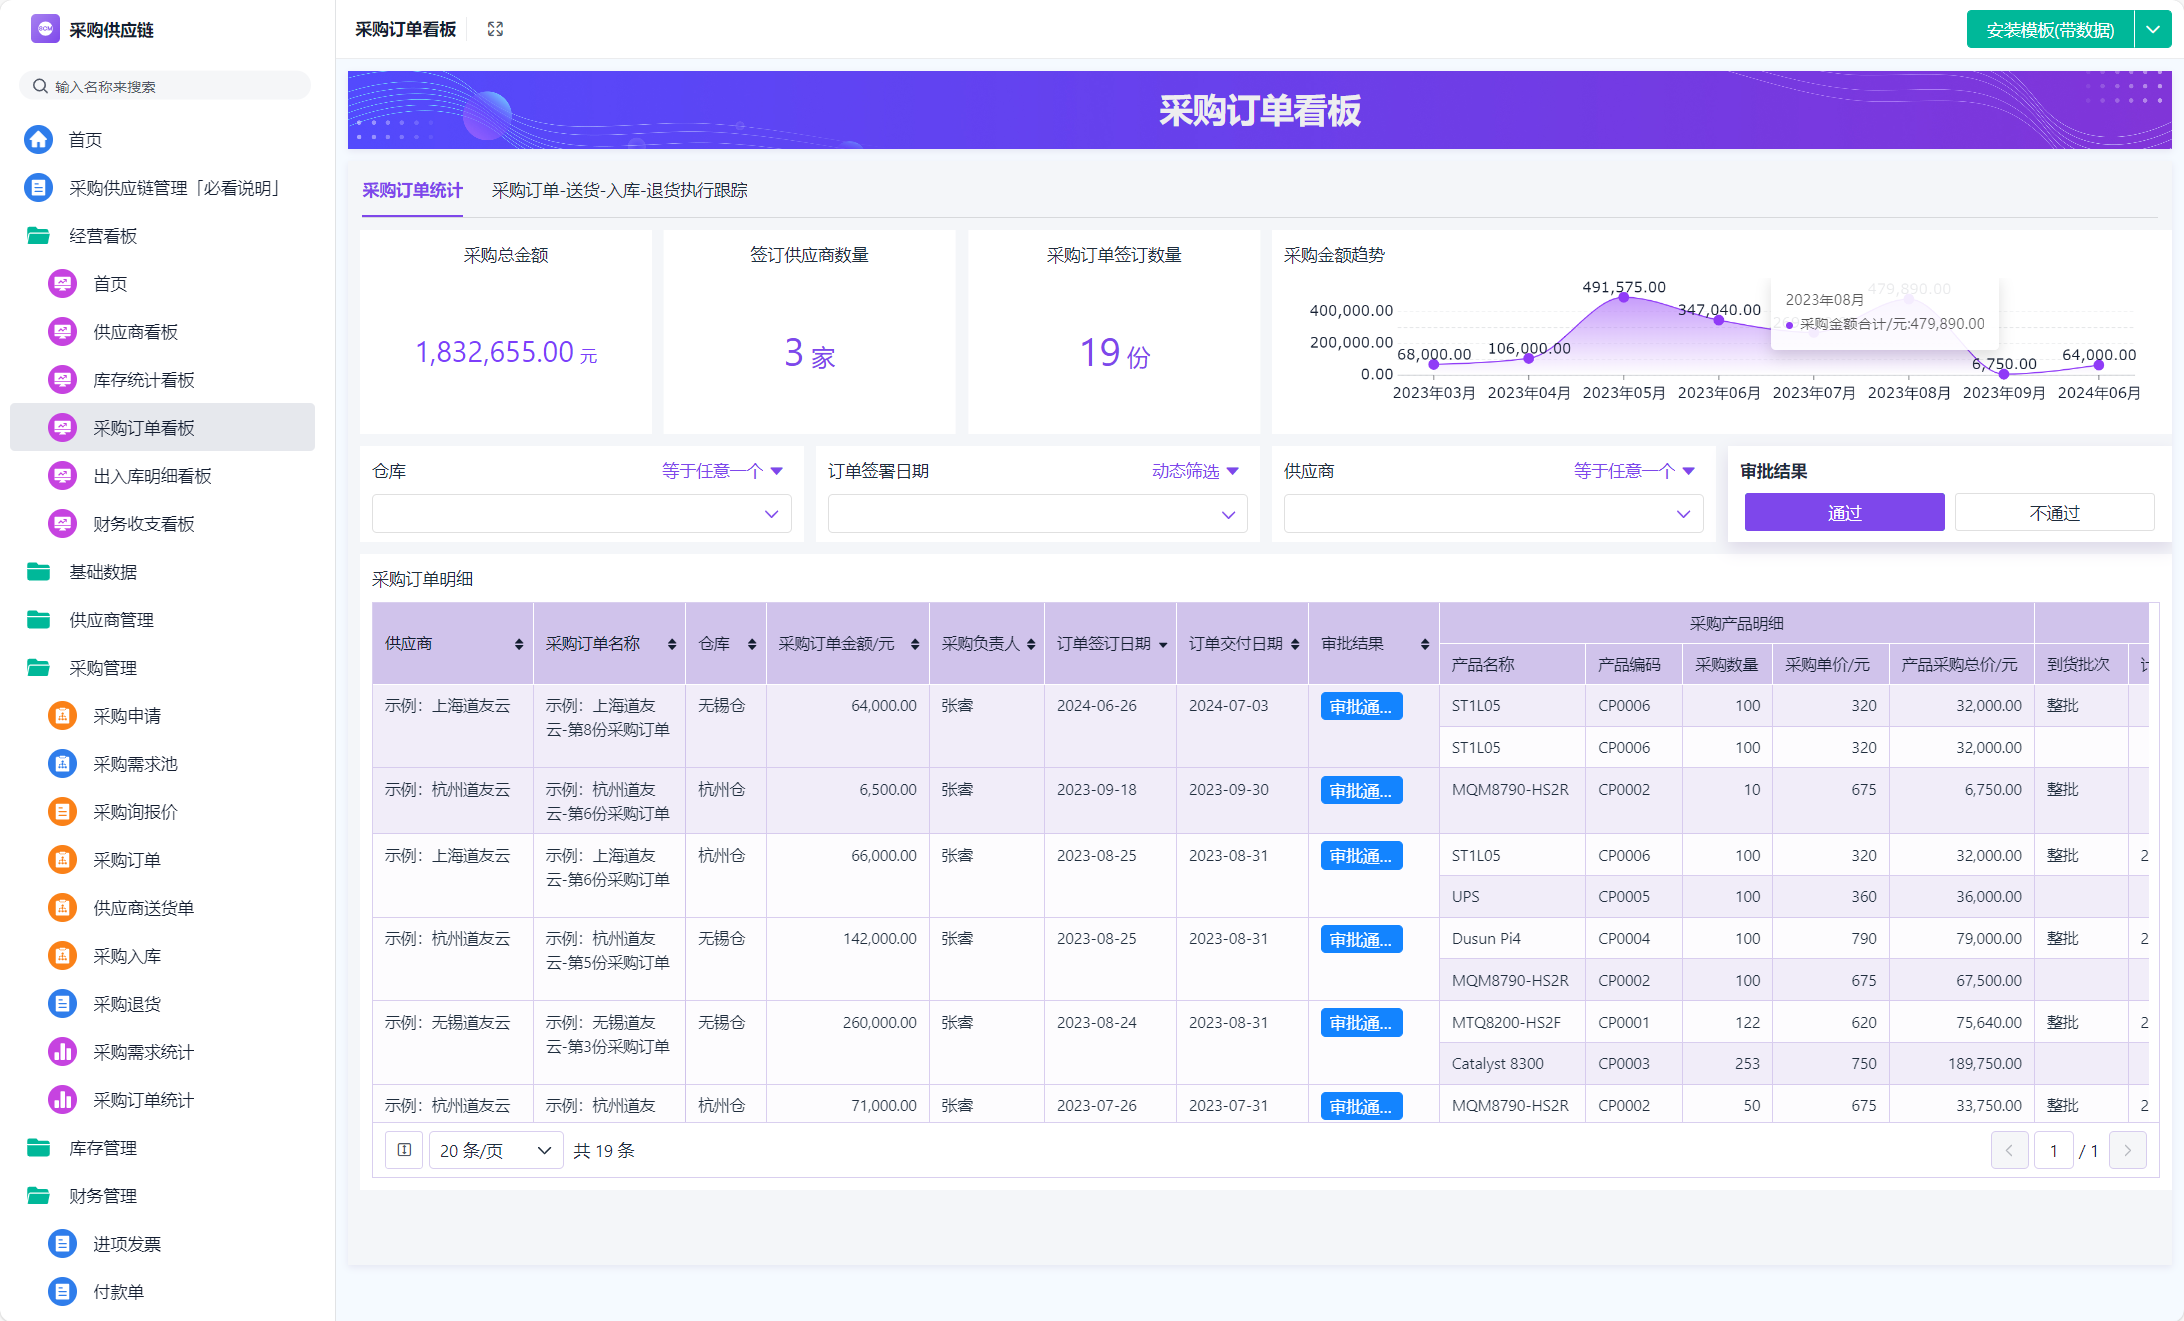This screenshot has height=1321, width=2184.
Task: Click the fullscreen expand icon beside title
Action: click(495, 29)
